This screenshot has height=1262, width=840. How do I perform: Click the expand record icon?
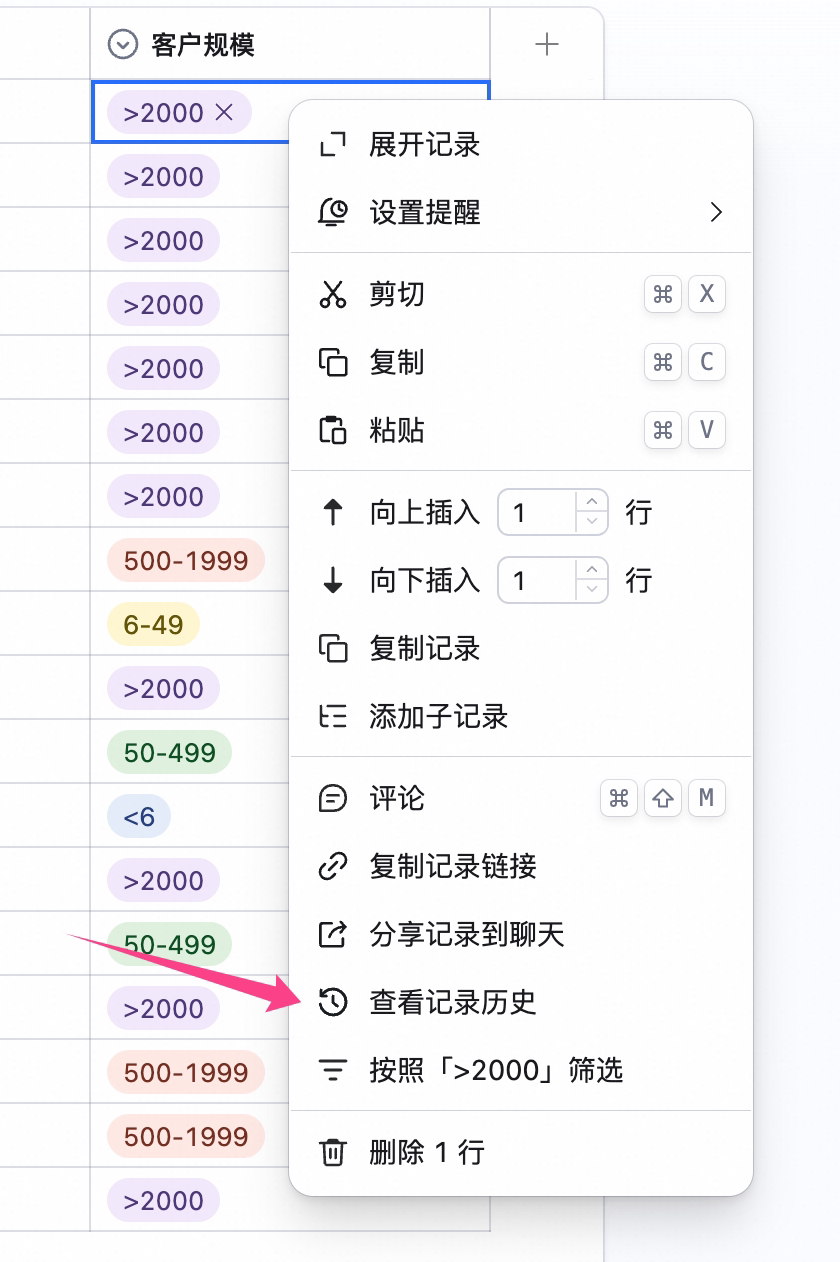tap(332, 145)
